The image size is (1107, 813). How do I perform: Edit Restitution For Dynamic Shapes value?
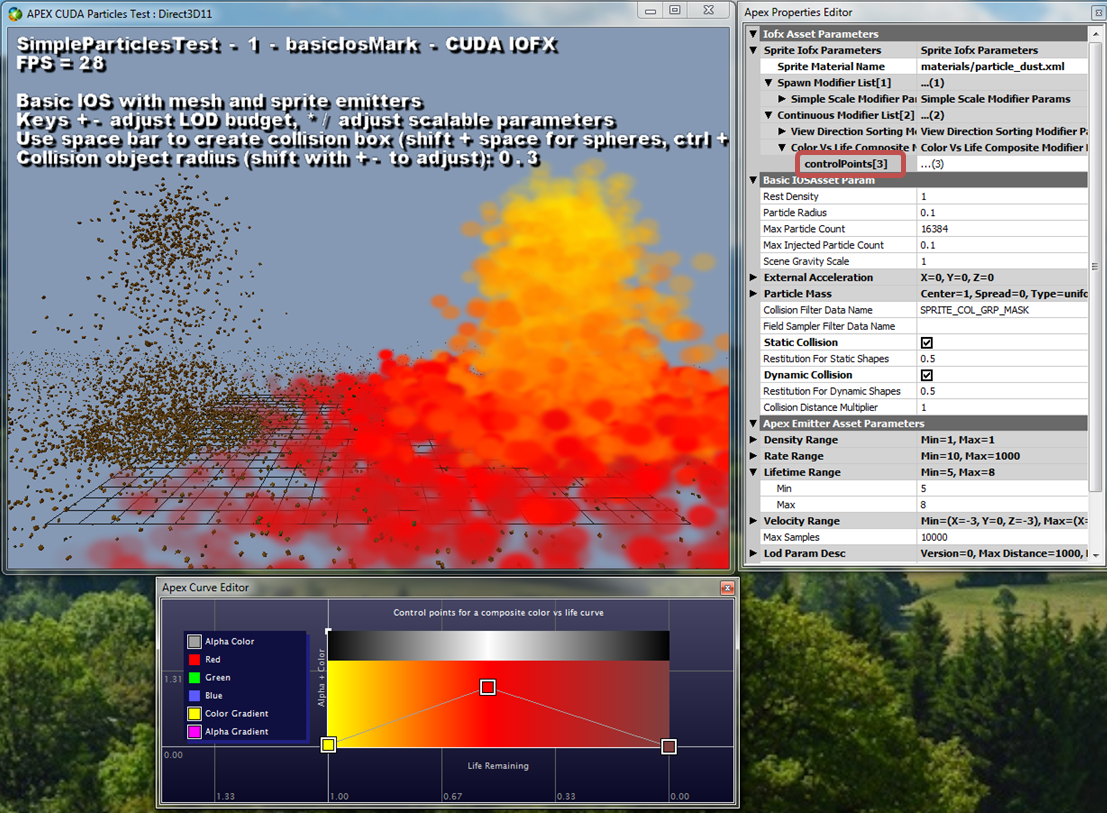(1003, 391)
